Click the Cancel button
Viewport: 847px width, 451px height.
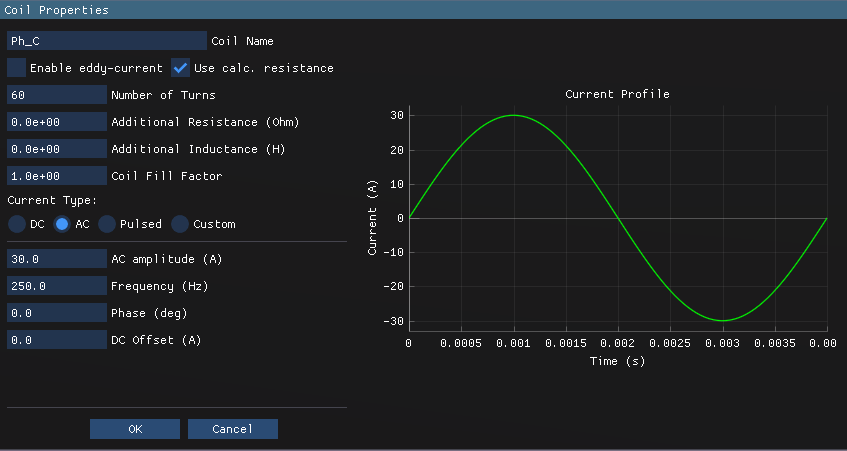[232, 429]
